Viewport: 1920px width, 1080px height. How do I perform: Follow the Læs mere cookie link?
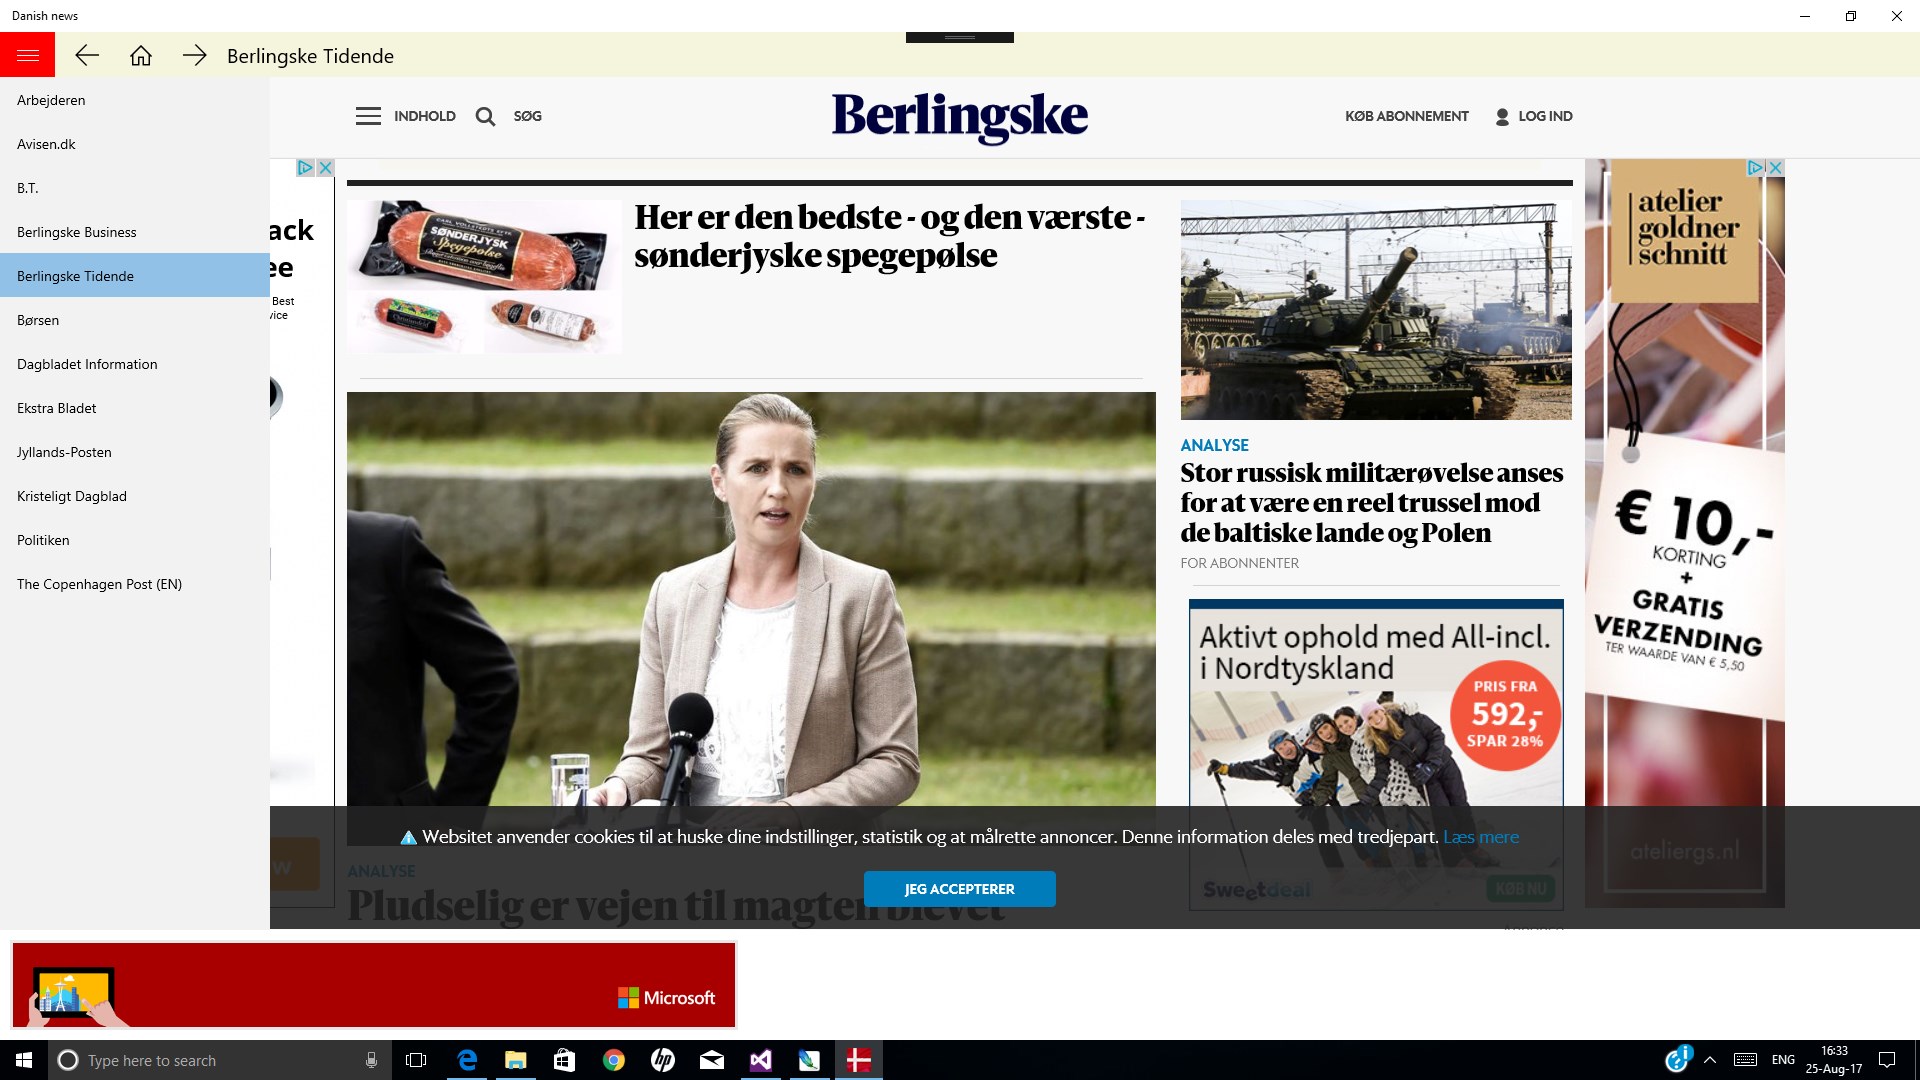pyautogui.click(x=1480, y=837)
